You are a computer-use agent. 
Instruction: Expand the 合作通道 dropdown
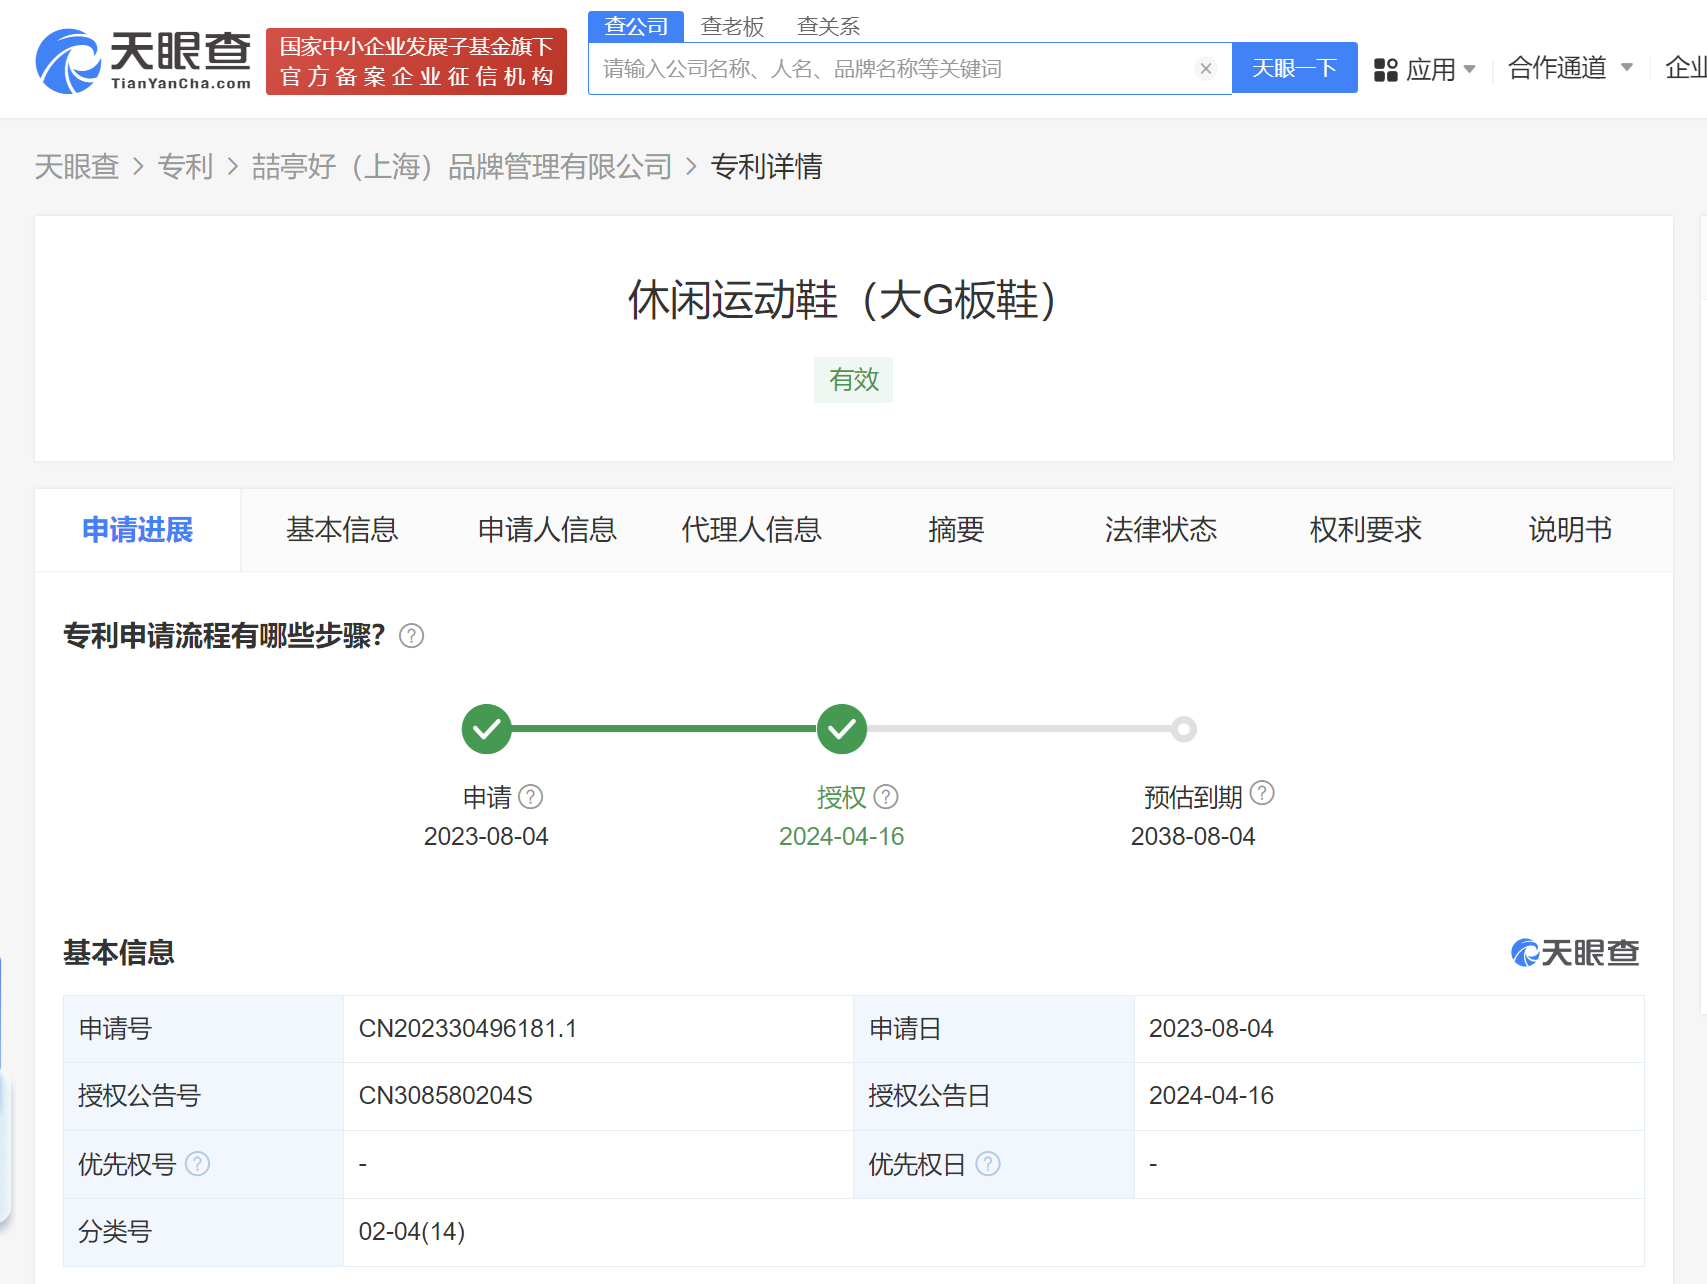(1570, 68)
